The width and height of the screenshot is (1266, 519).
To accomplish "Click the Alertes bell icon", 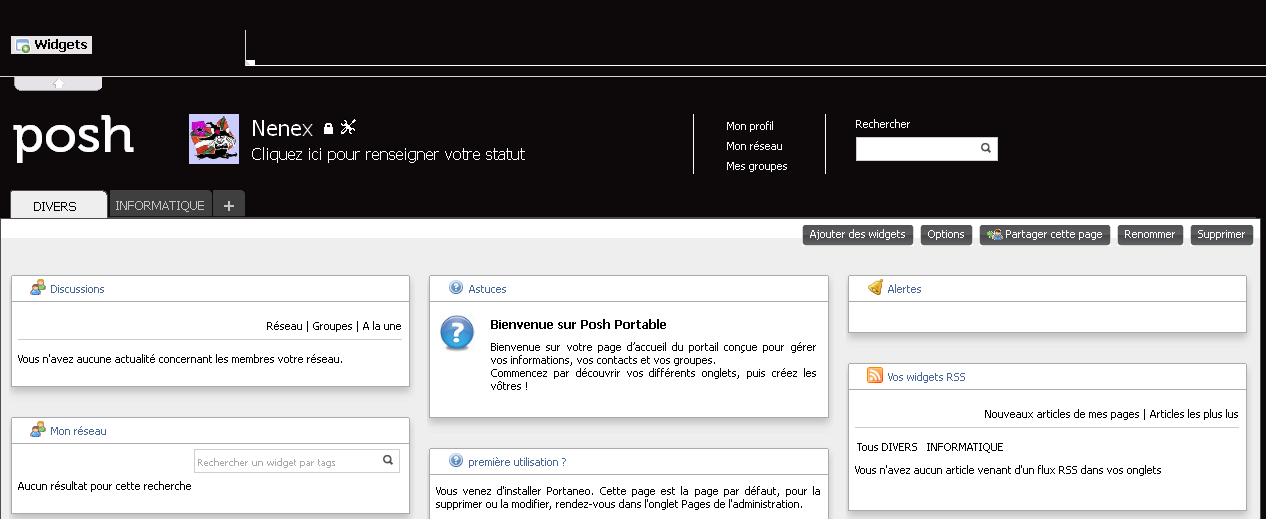I will tap(875, 288).
